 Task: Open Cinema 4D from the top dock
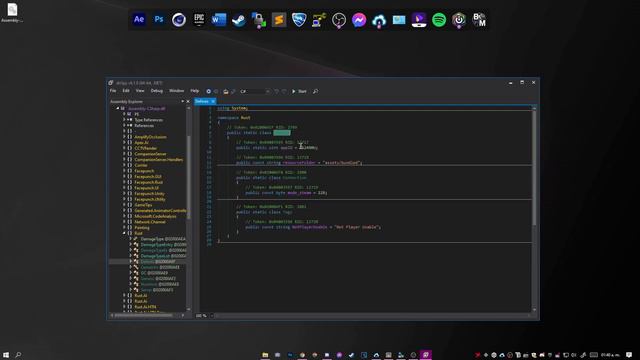tap(179, 20)
